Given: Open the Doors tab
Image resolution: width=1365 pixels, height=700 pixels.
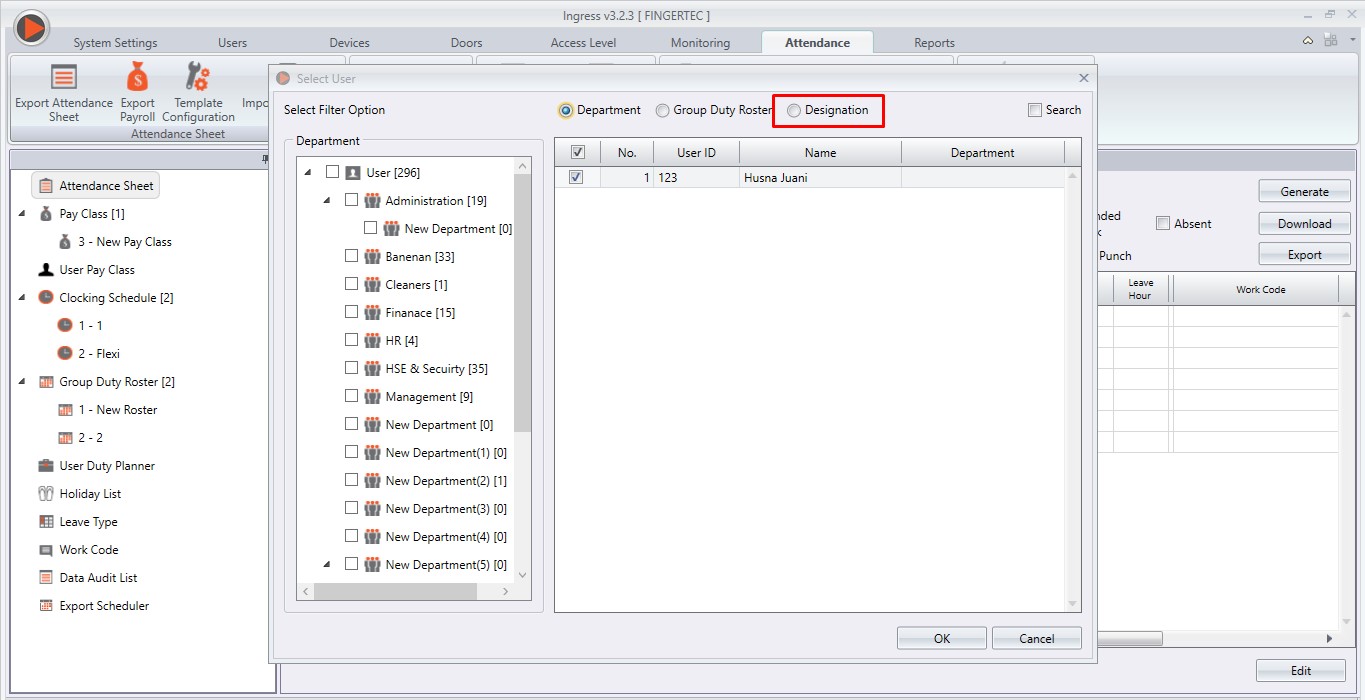Looking at the screenshot, I should tap(466, 43).
